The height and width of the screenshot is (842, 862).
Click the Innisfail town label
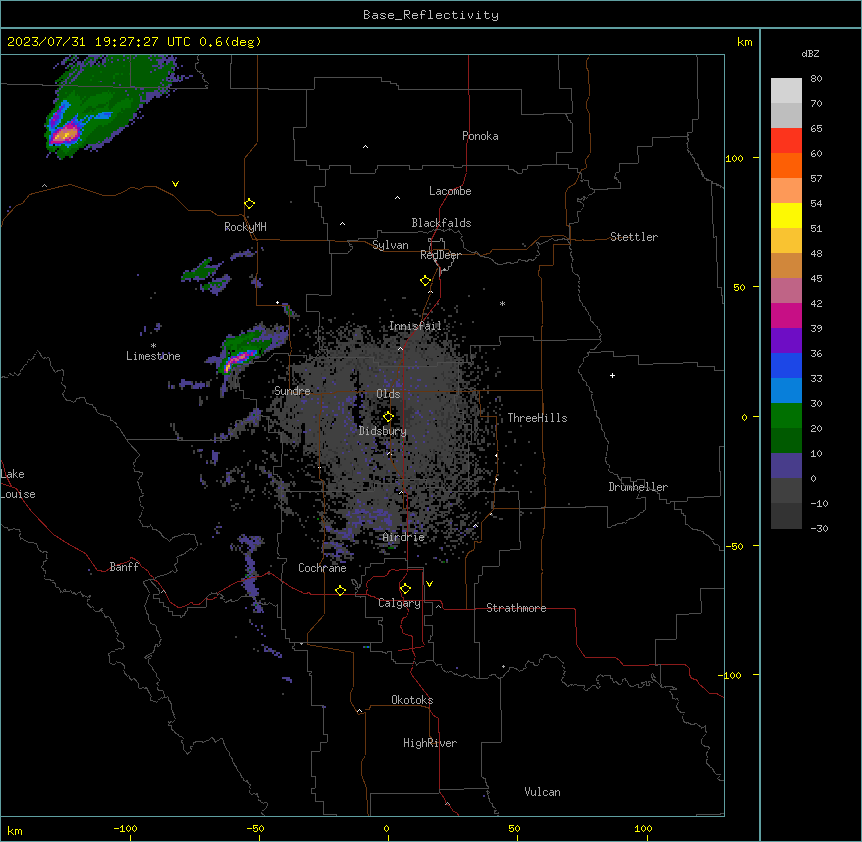coord(415,326)
